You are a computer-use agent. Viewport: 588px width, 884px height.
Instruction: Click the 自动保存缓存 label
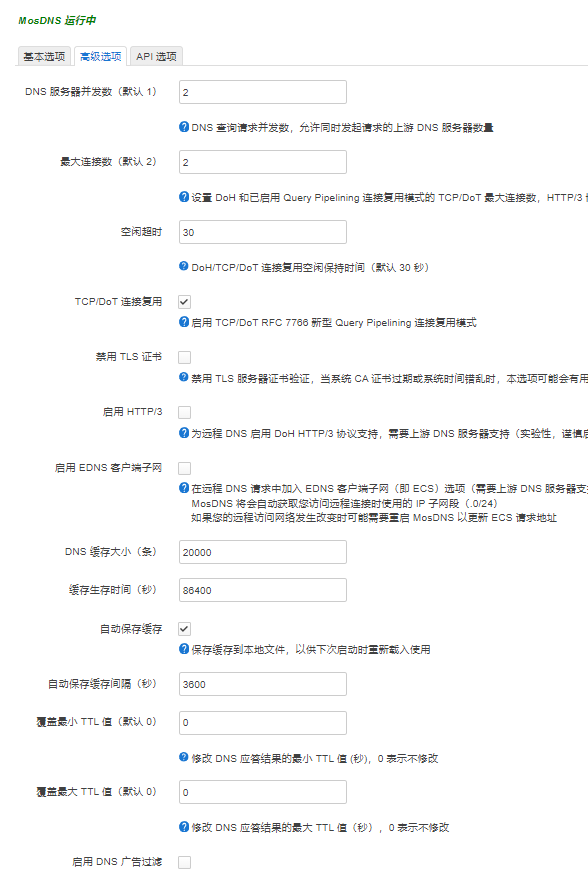tap(131, 629)
